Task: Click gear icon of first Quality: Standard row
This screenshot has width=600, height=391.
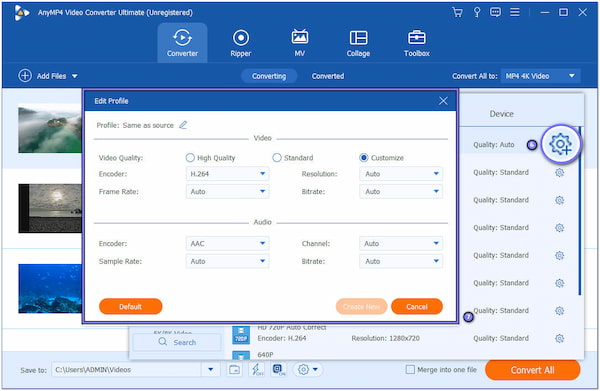Action: [559, 173]
